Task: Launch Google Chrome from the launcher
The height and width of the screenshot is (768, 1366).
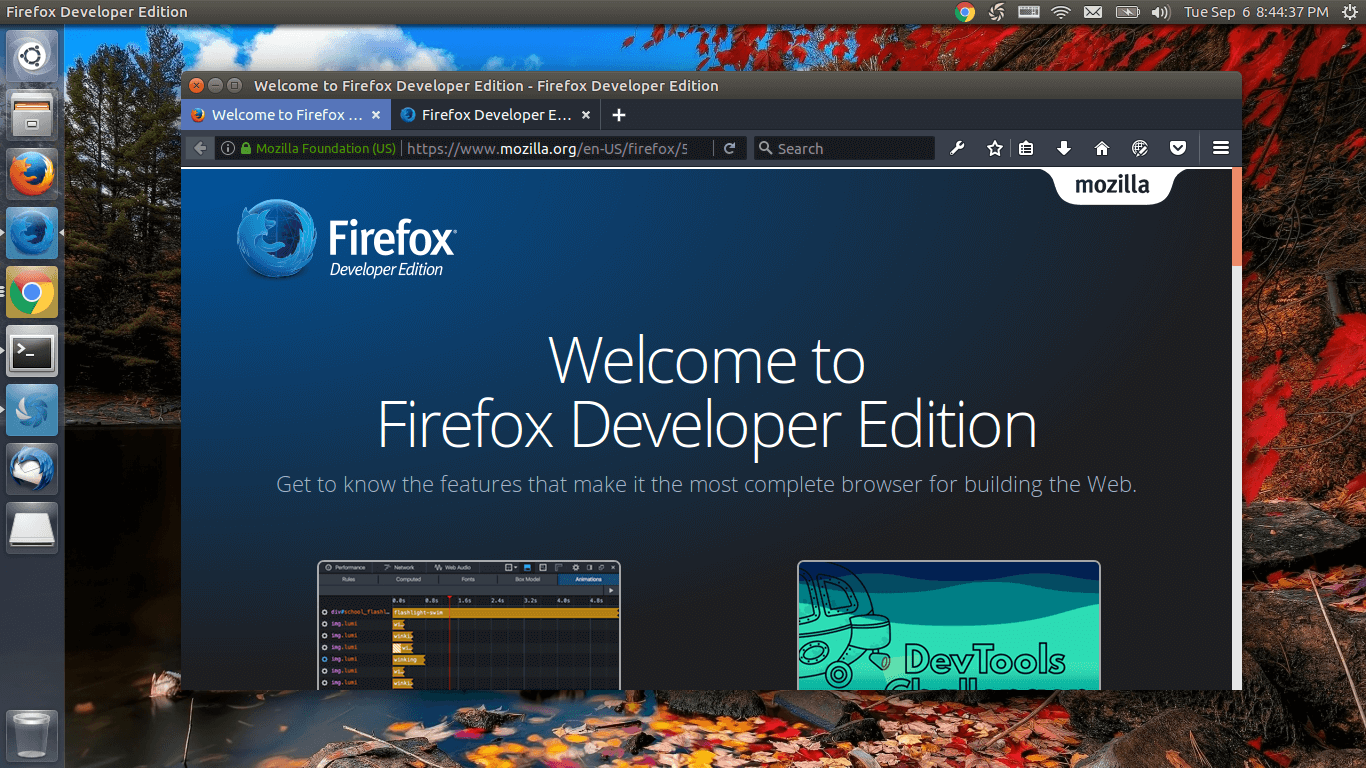Action: point(32,292)
